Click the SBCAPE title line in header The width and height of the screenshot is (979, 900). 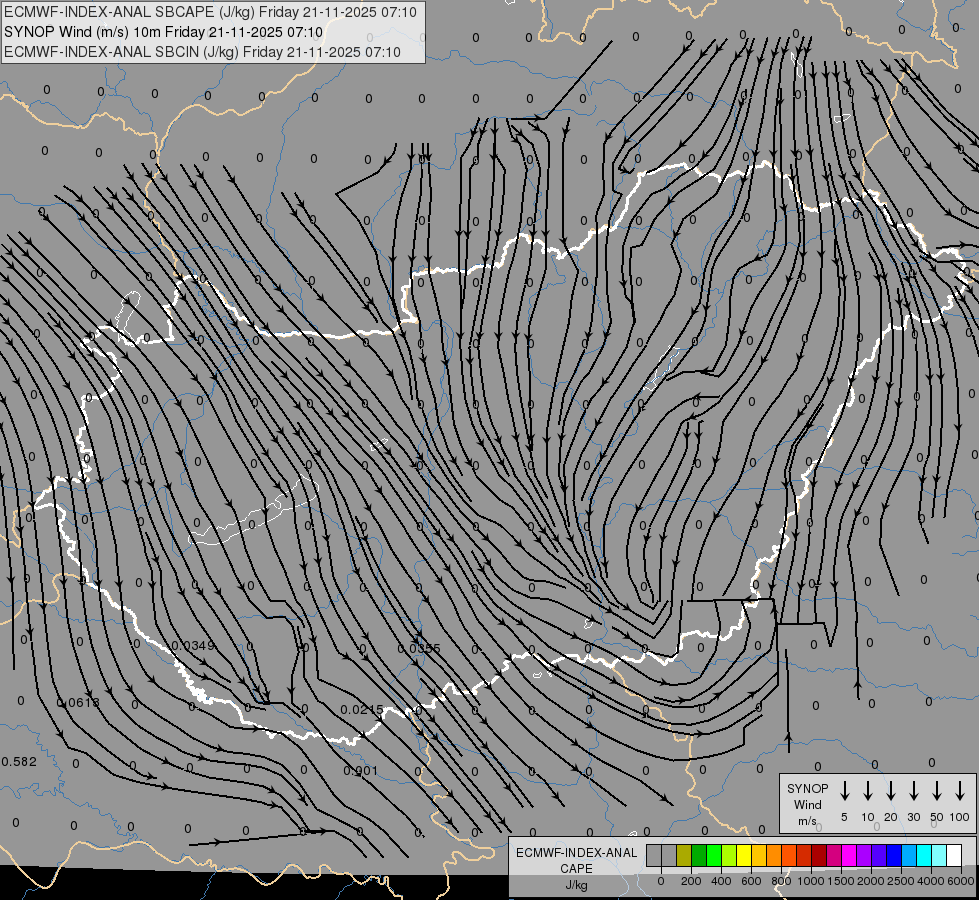[x=210, y=12]
